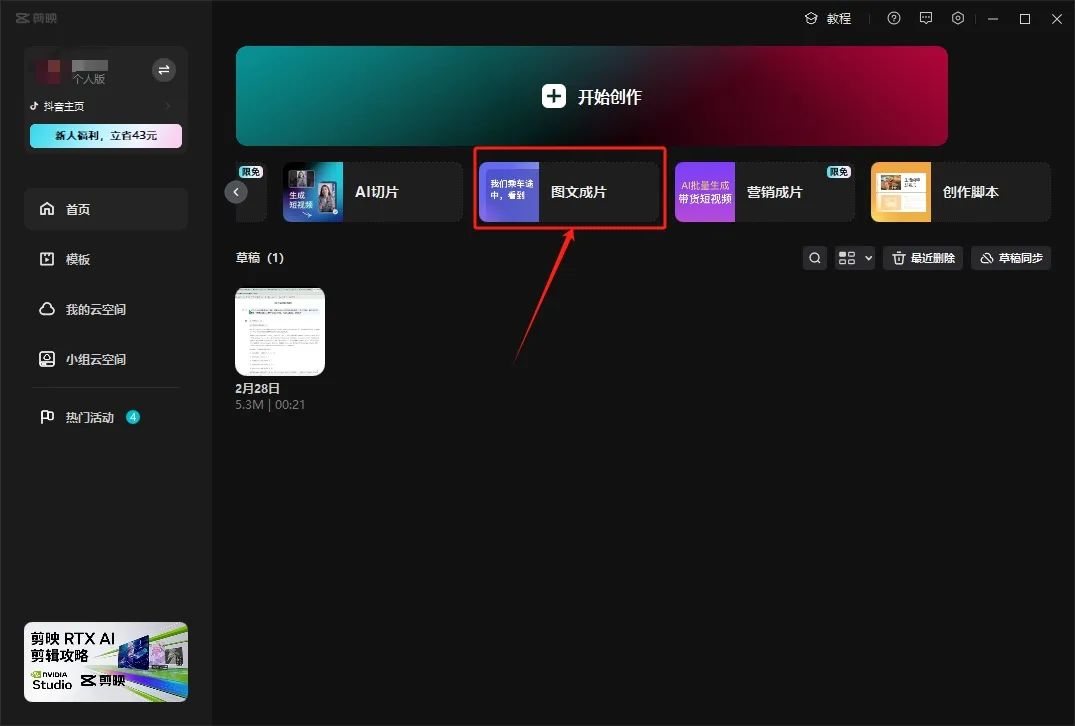Click the group icon beside 小组云空间
Image resolution: width=1075 pixels, height=726 pixels.
coord(47,359)
